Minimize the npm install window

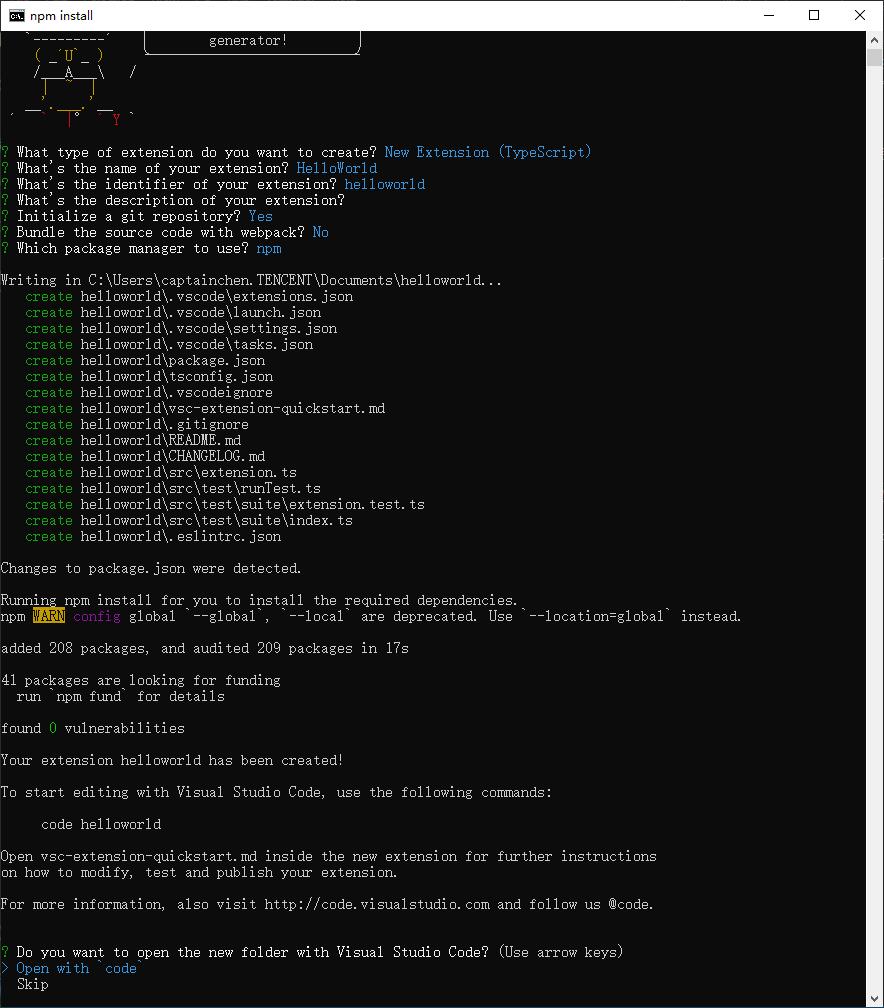pyautogui.click(x=769, y=15)
